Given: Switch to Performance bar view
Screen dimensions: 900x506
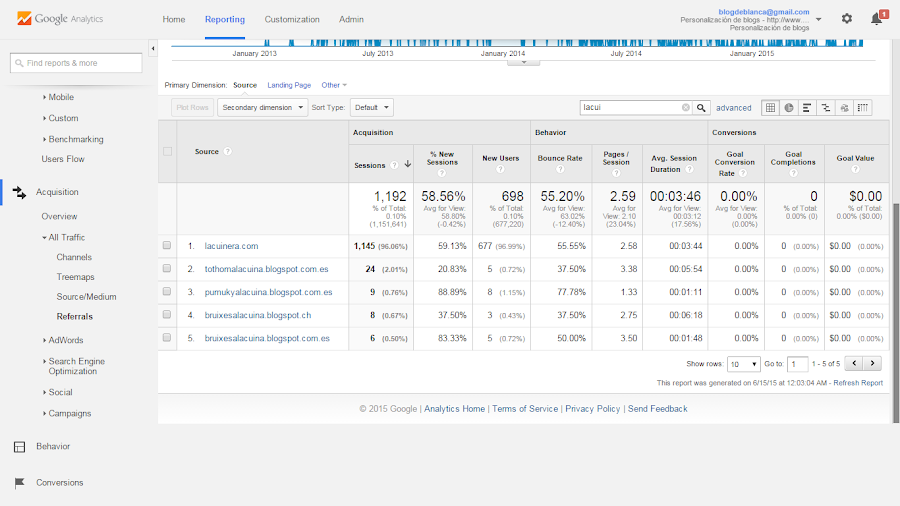Looking at the screenshot, I should pos(807,107).
